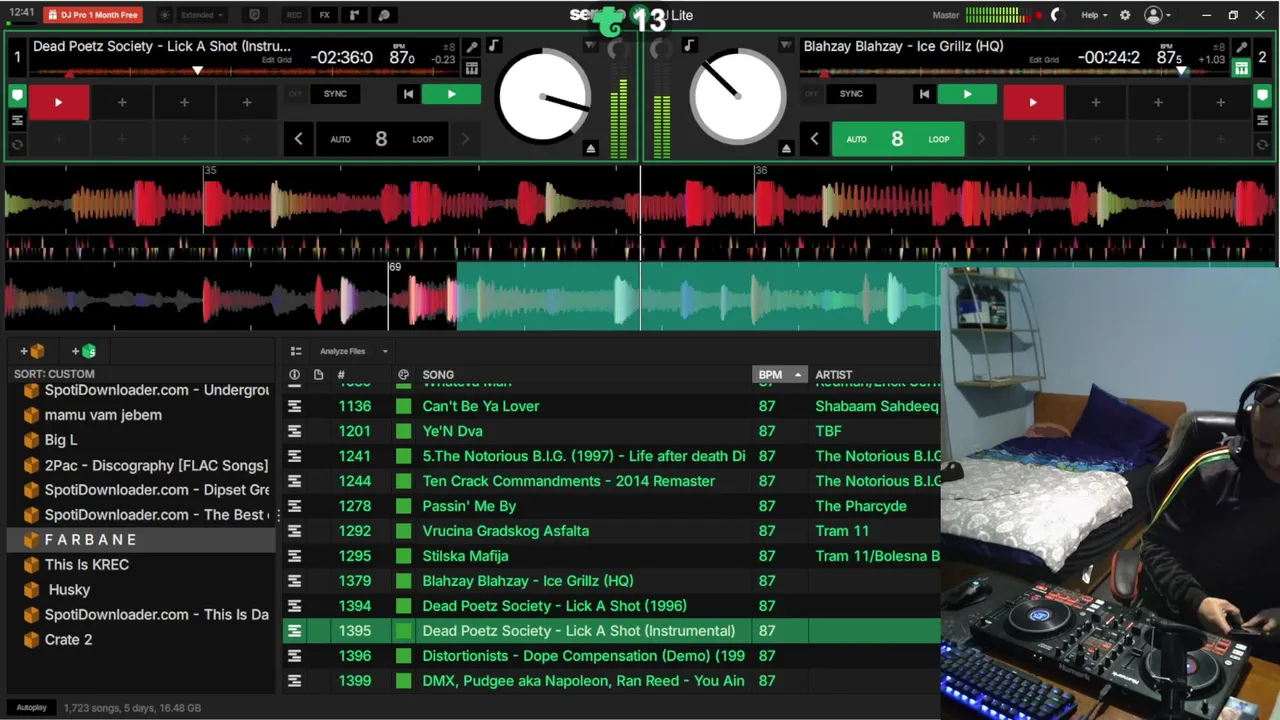The height and width of the screenshot is (720, 1280).
Task: Sort library by the ARTIST column header
Action: coord(834,375)
